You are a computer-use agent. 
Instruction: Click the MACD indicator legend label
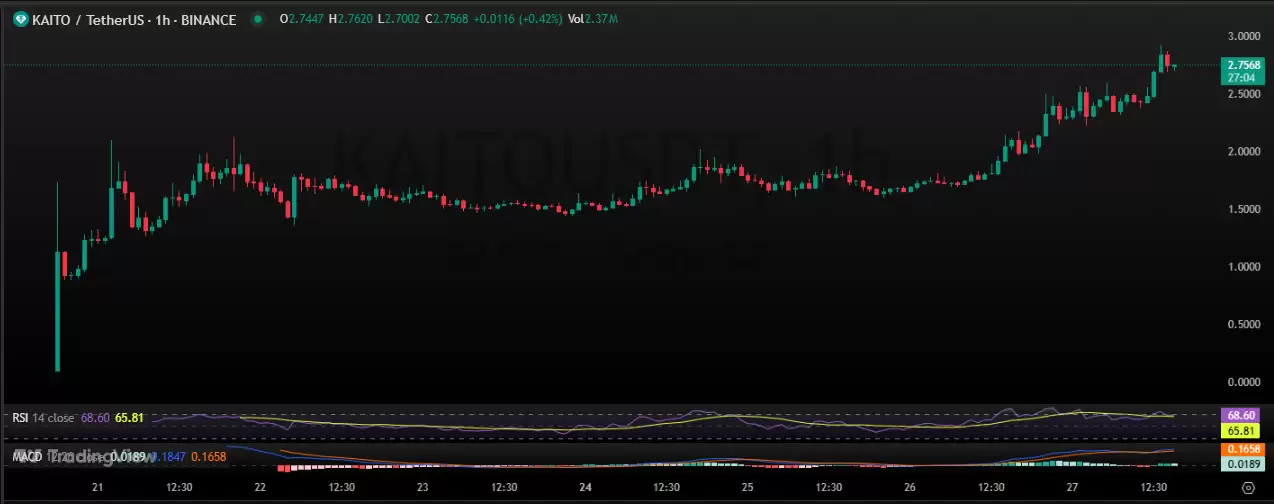click(26, 457)
